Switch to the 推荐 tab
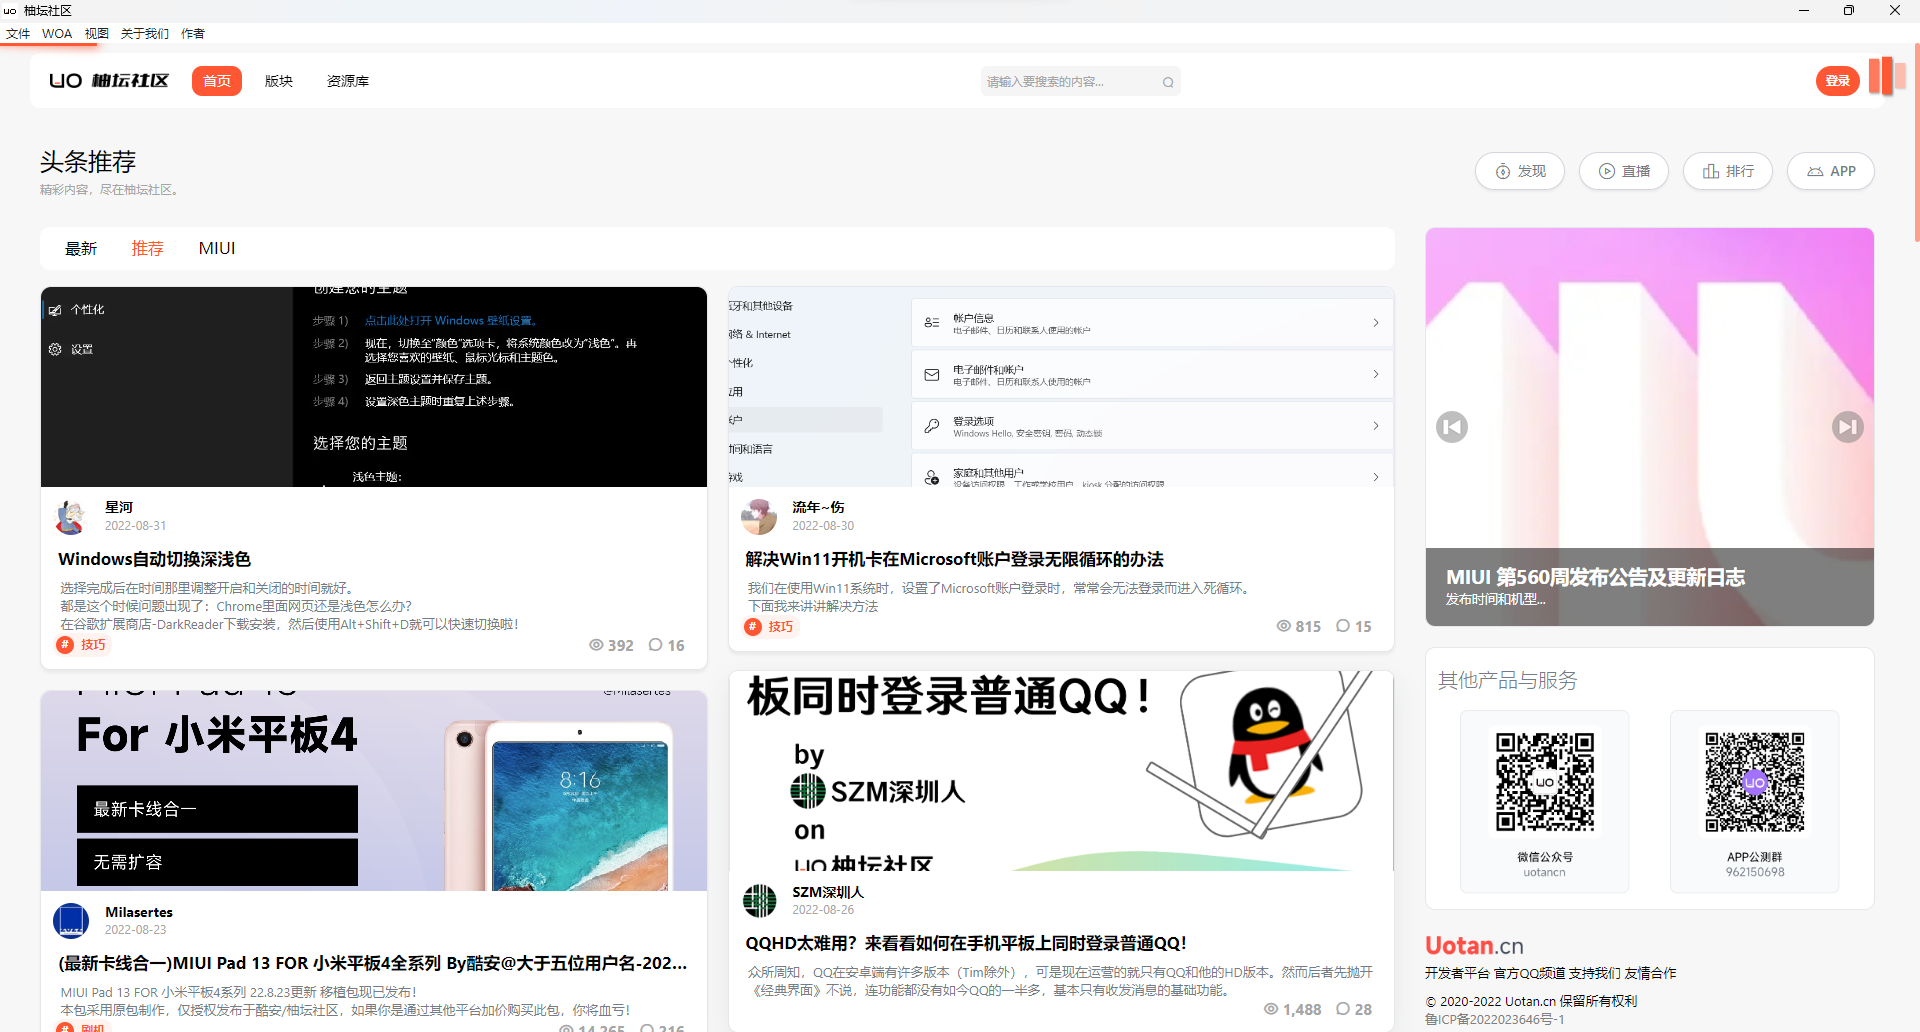Screen dimensions: 1920x1032 [147, 248]
